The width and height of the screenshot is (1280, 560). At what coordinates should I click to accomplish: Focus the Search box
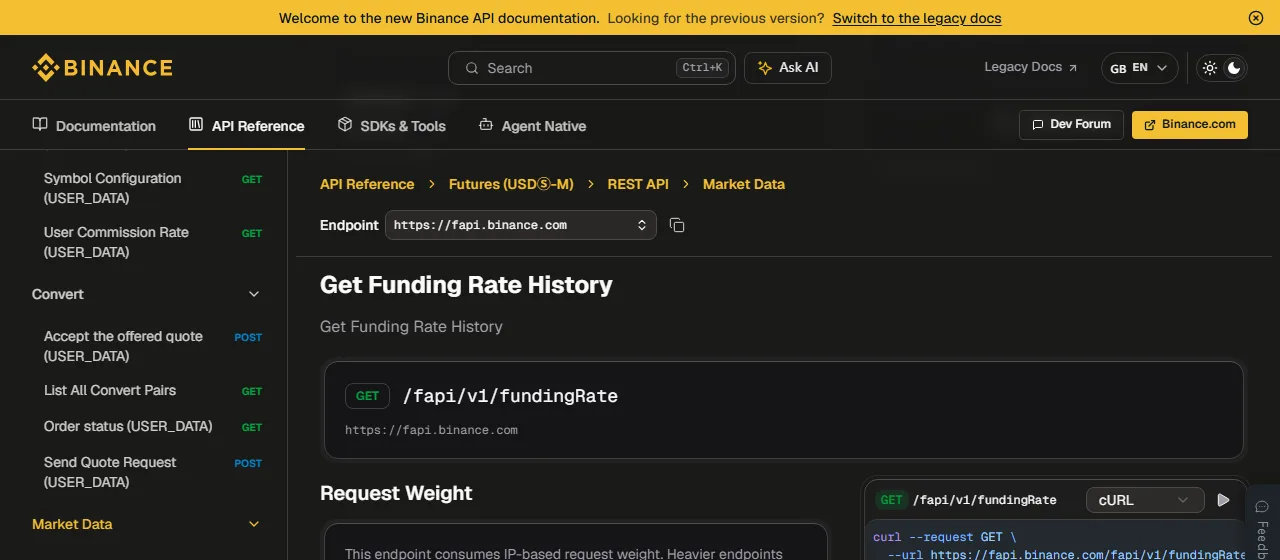point(591,68)
